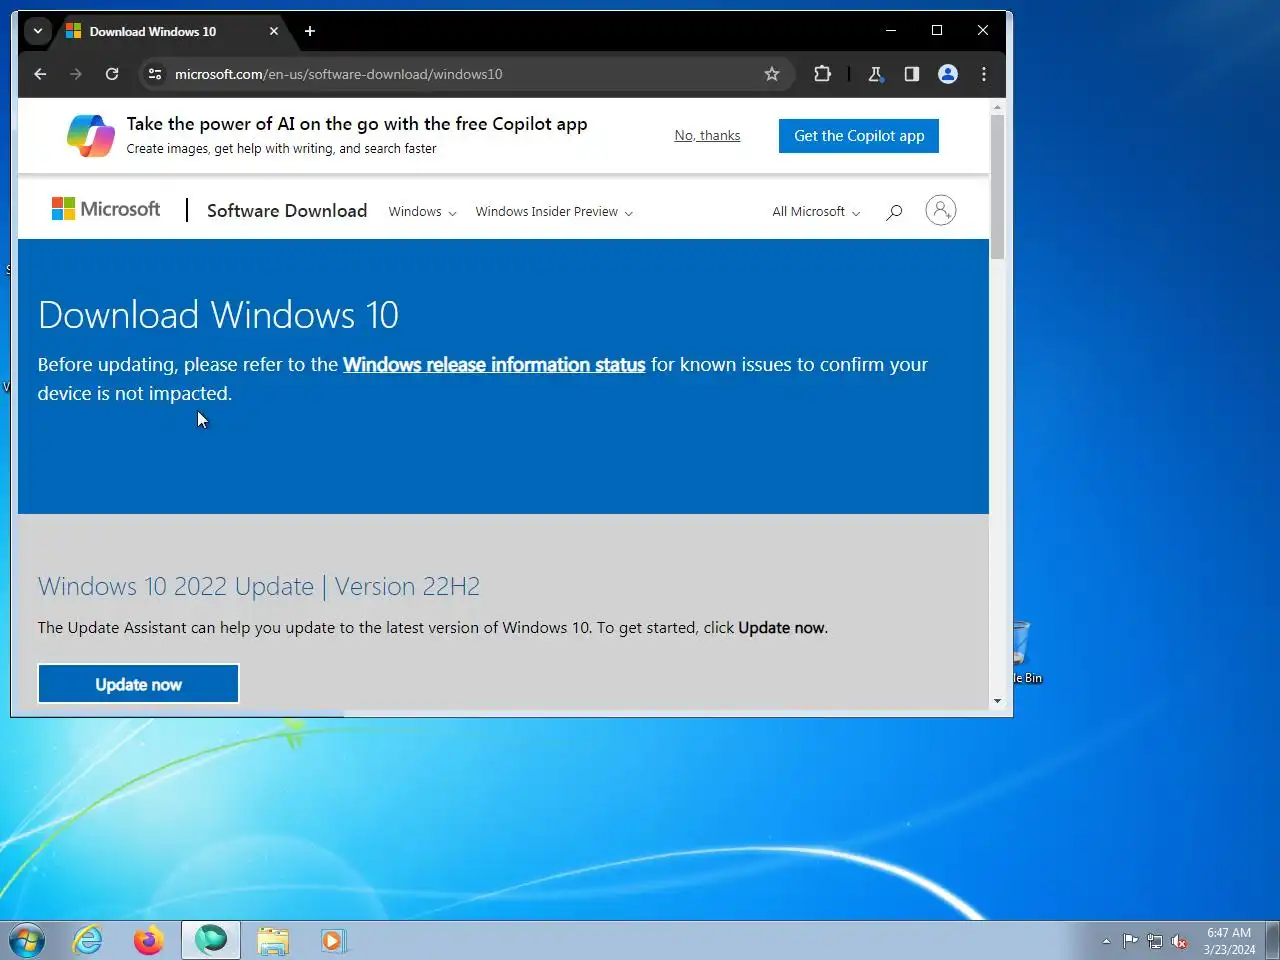Expand the All Microsoft menu

(816, 212)
